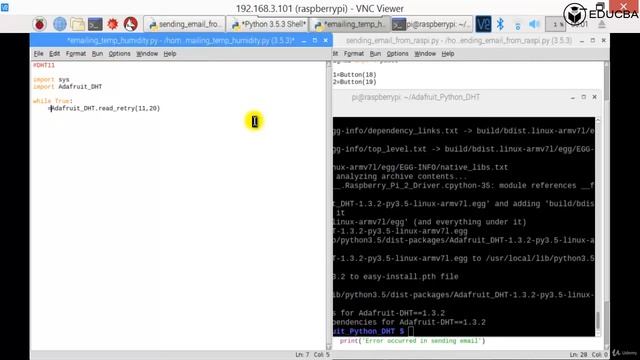Open Run menu in emailing_temp_humidity window
This screenshot has width=640, height=360.
97,53
